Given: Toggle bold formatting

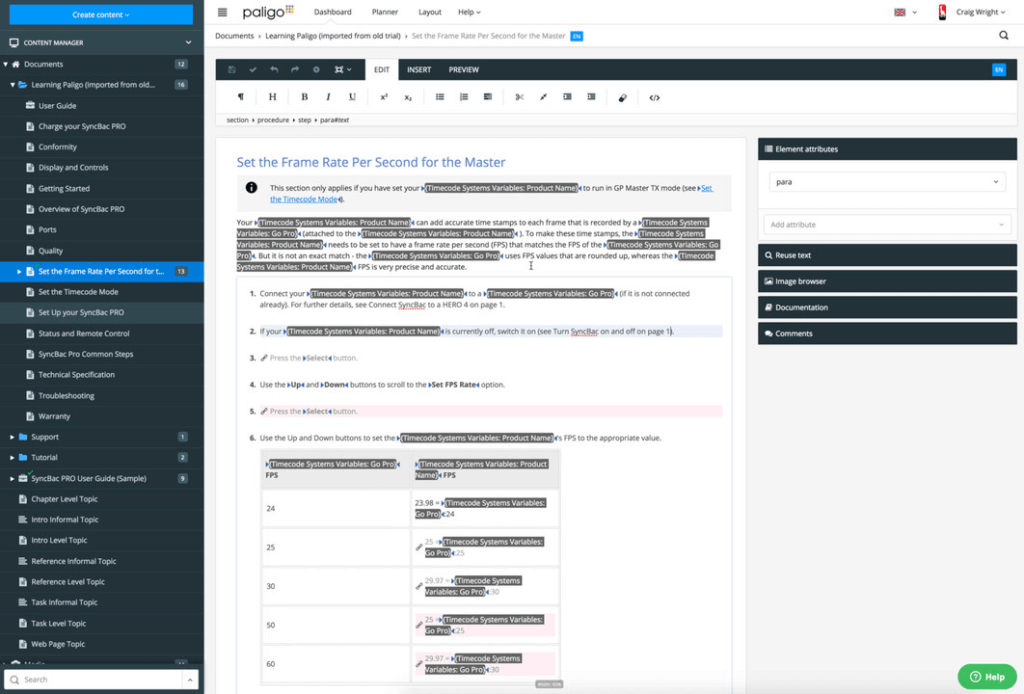Looking at the screenshot, I should point(304,97).
